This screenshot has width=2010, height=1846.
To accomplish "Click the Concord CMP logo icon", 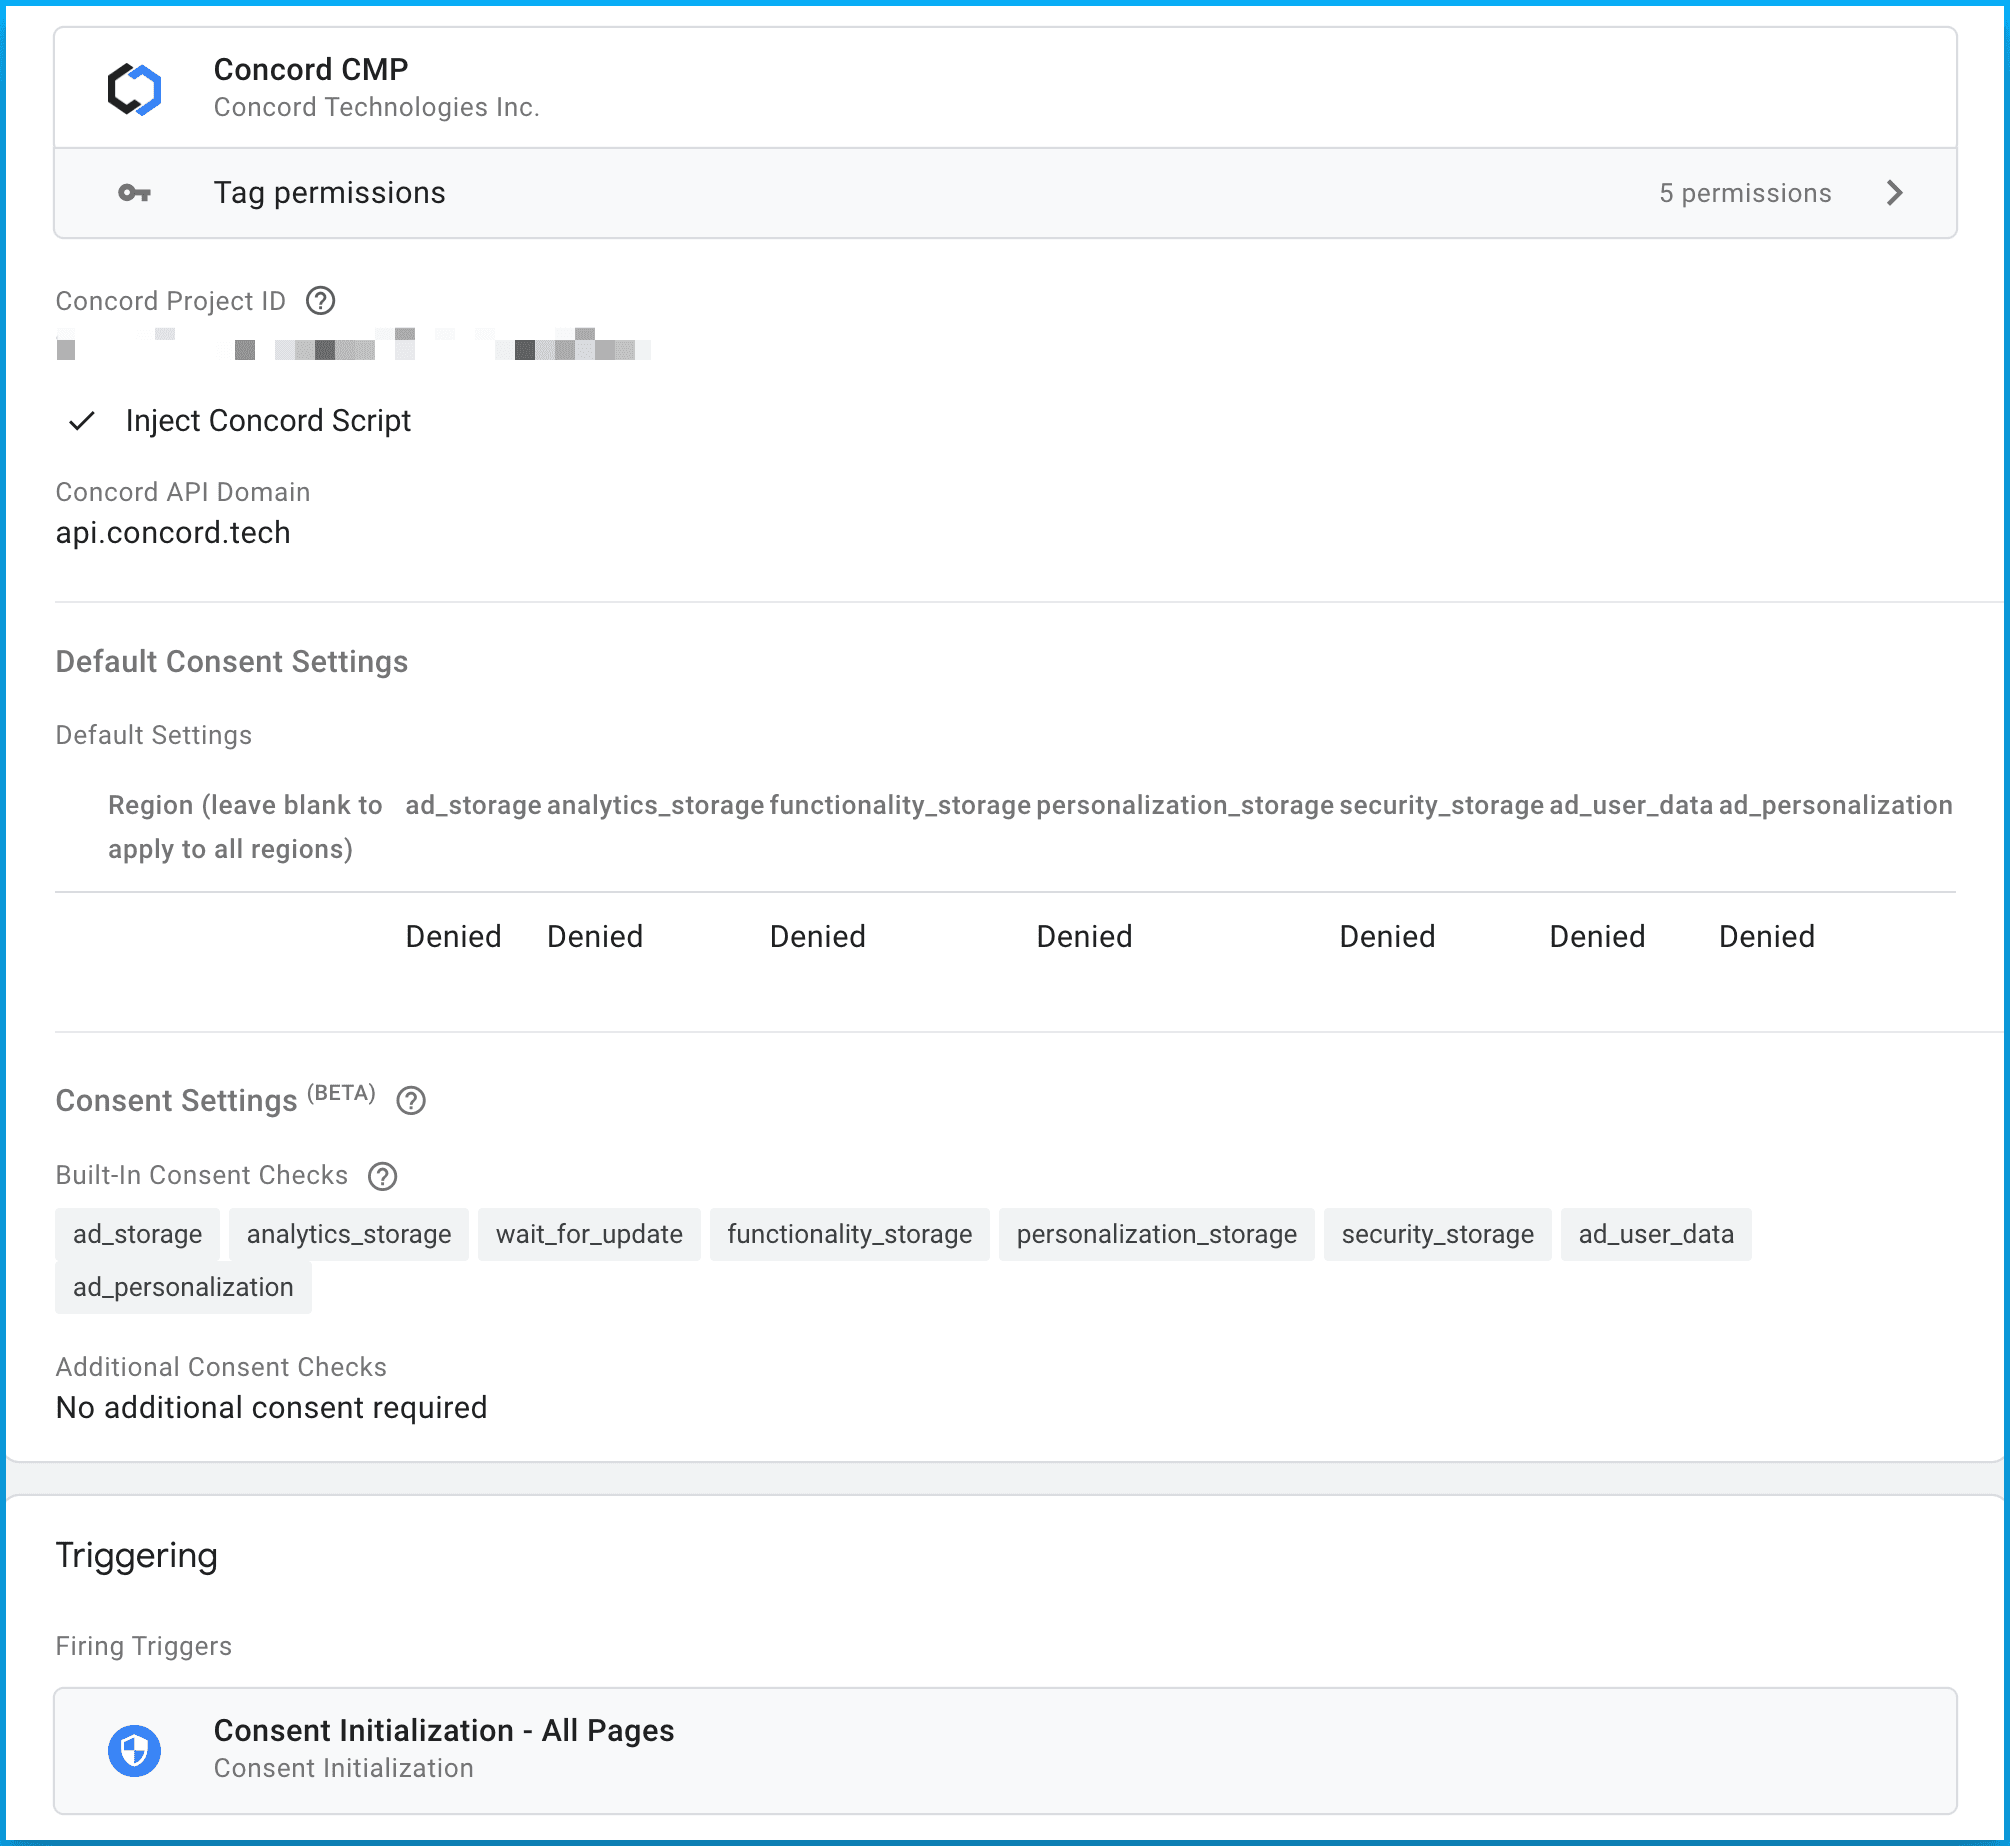I will coord(134,89).
